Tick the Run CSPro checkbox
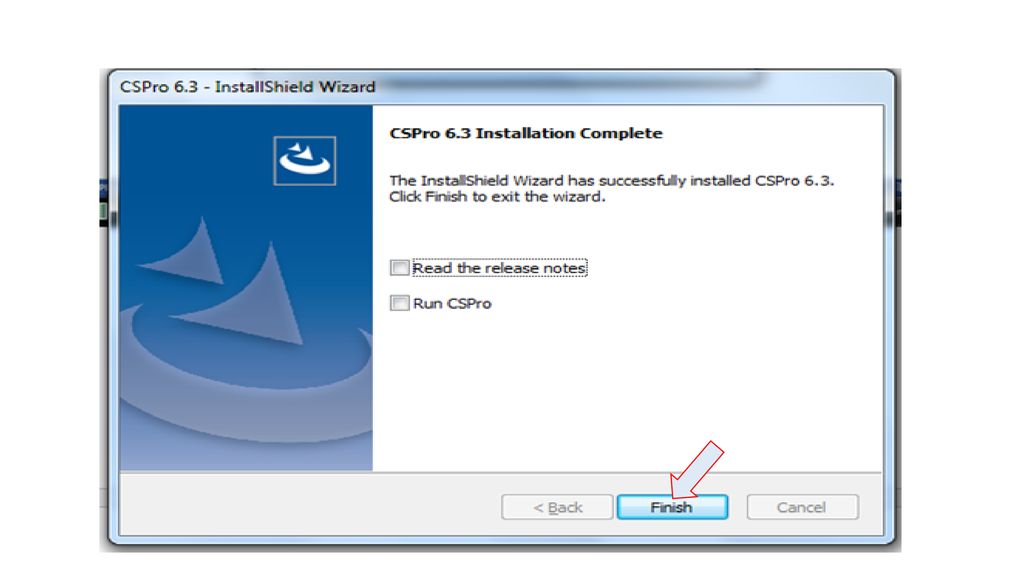 point(400,303)
